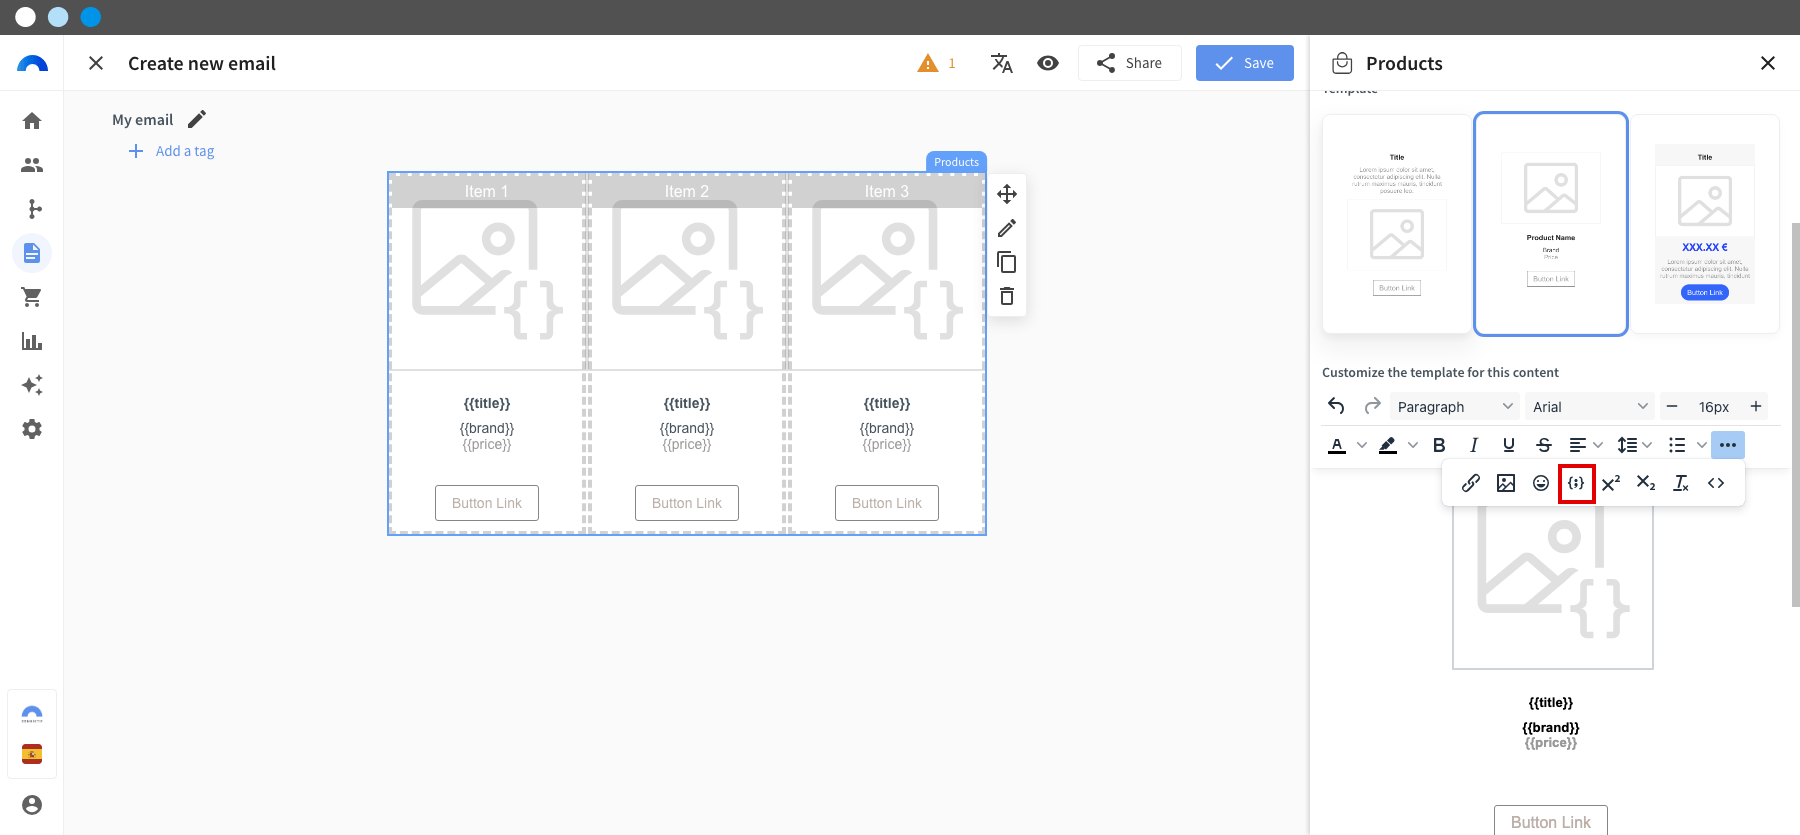1800x835 pixels.
Task: Undo the last template edit
Action: (1337, 406)
